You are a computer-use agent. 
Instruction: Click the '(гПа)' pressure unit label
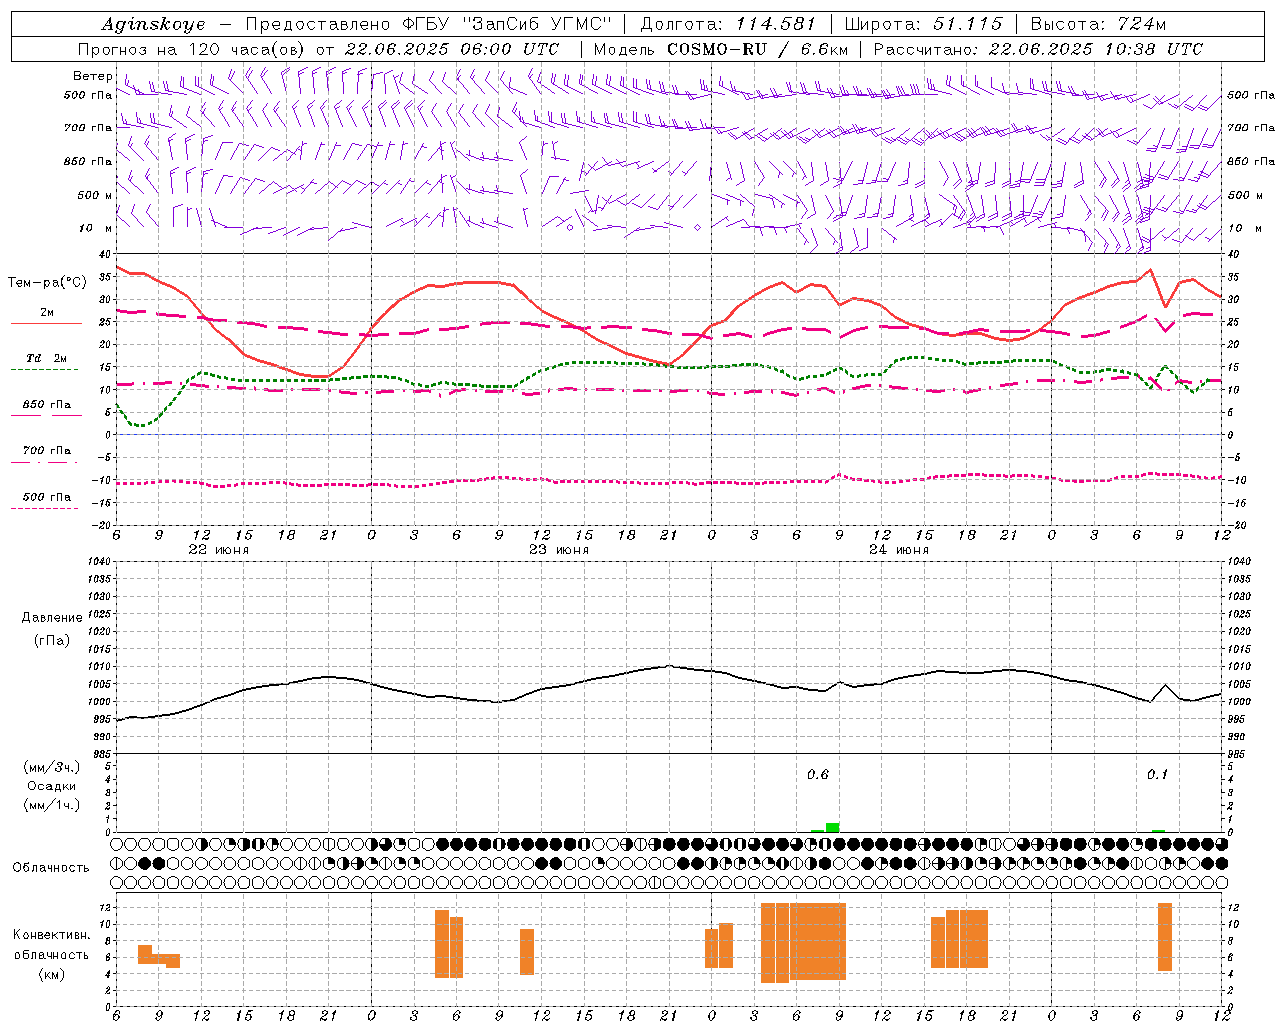point(52,640)
